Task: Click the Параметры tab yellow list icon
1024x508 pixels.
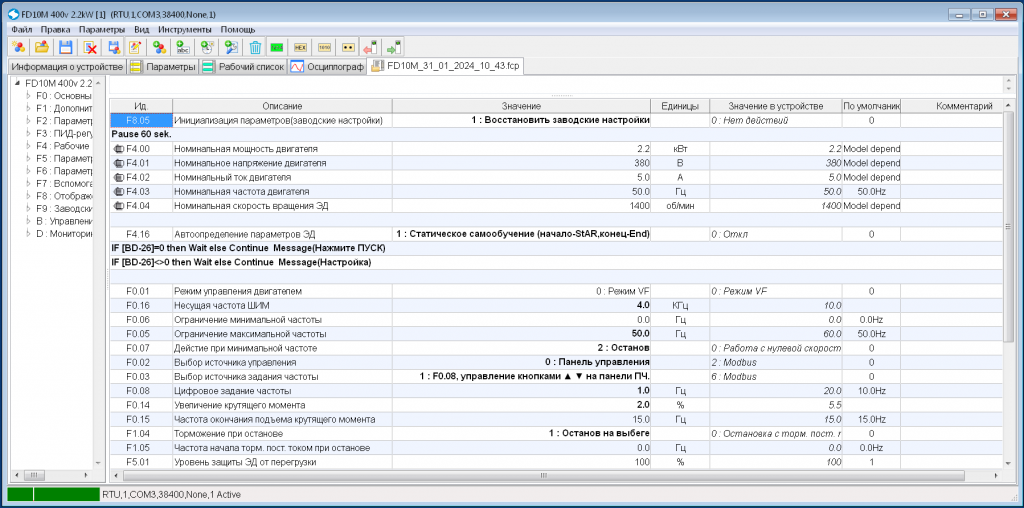Action: (x=136, y=66)
